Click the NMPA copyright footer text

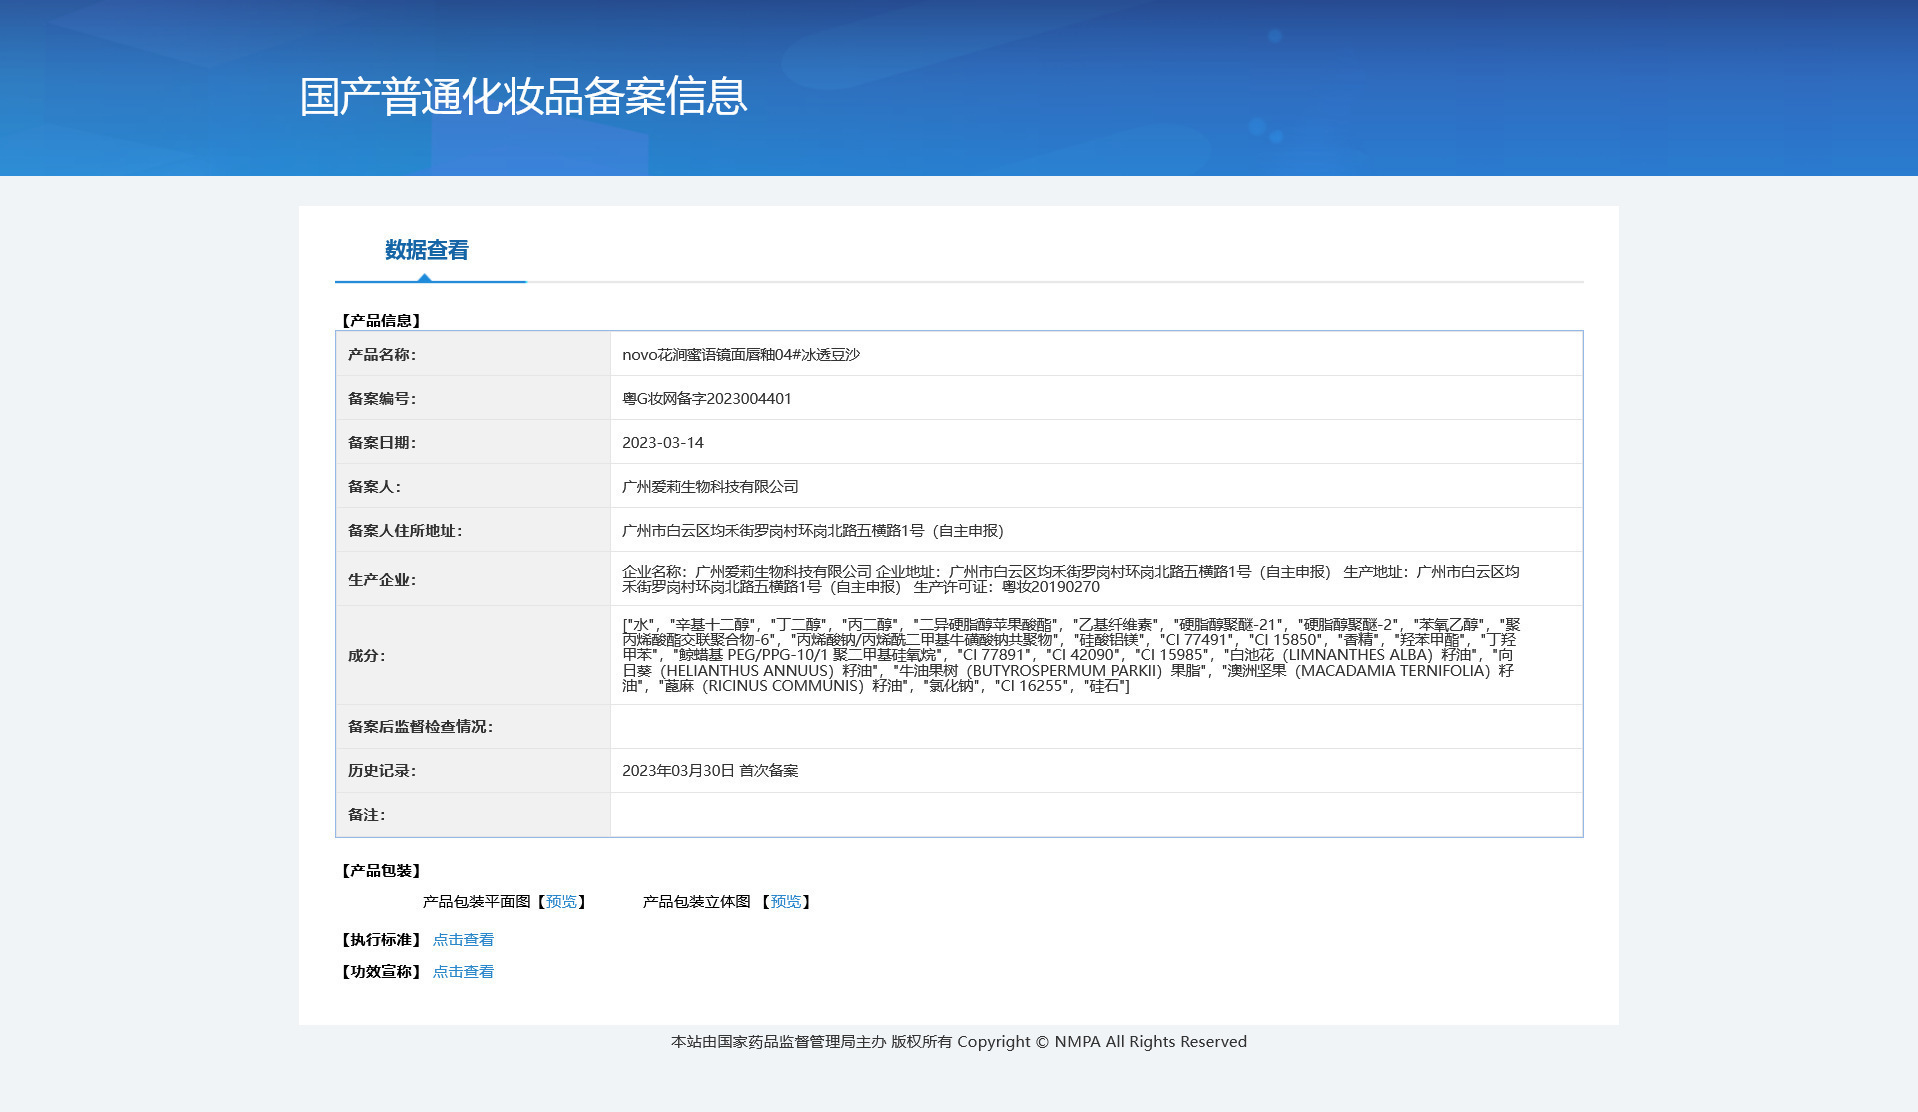pos(959,1042)
